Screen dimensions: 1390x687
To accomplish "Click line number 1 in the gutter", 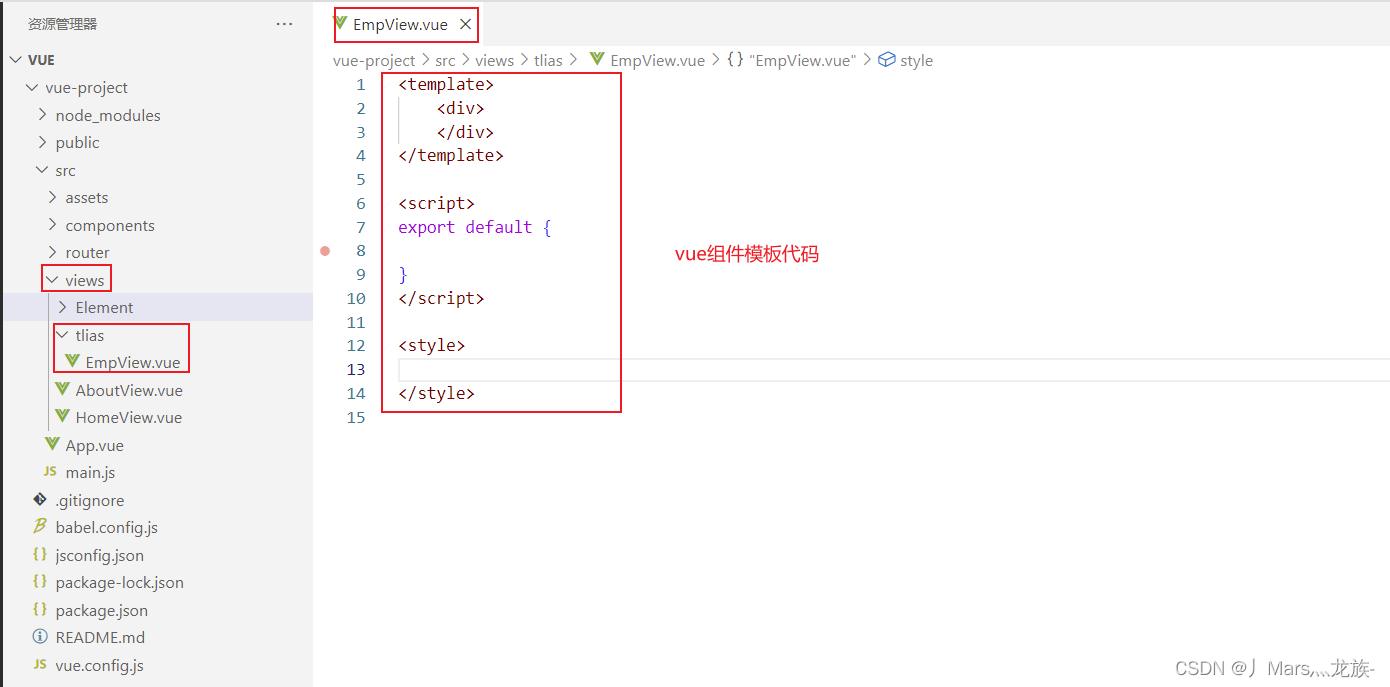I will (361, 85).
